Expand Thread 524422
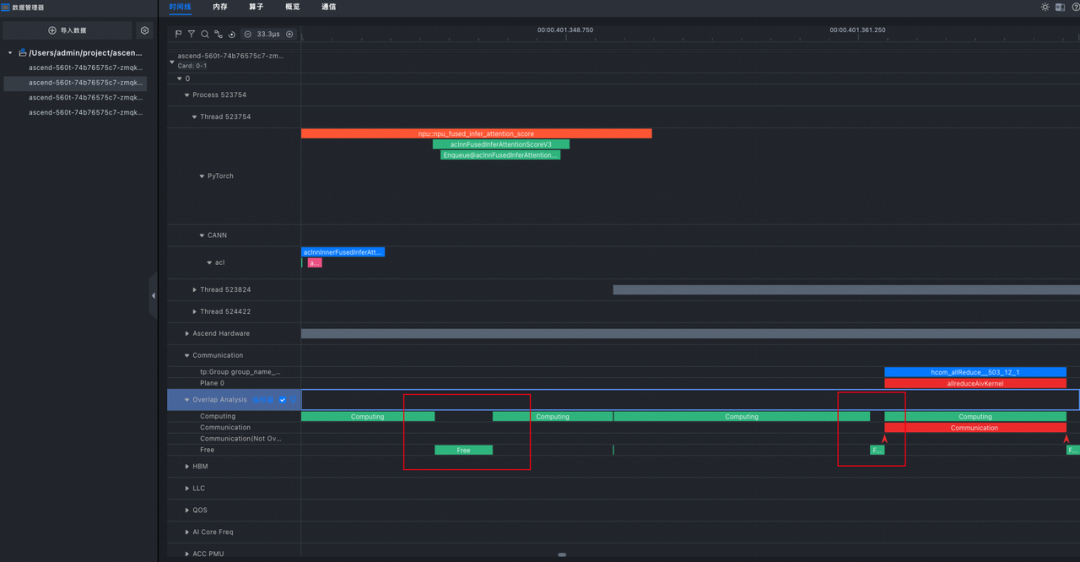The height and width of the screenshot is (562, 1080). [x=194, y=312]
